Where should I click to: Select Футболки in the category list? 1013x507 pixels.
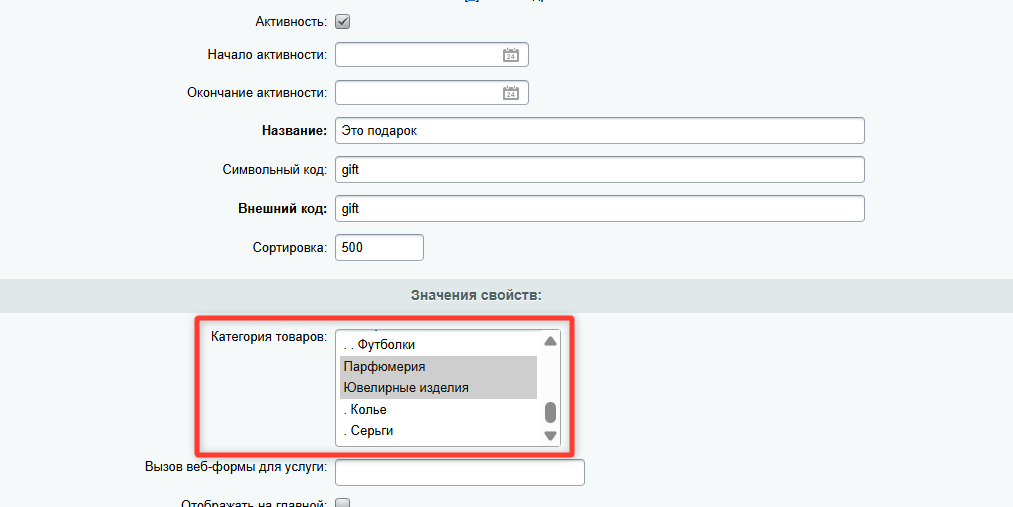[439, 345]
